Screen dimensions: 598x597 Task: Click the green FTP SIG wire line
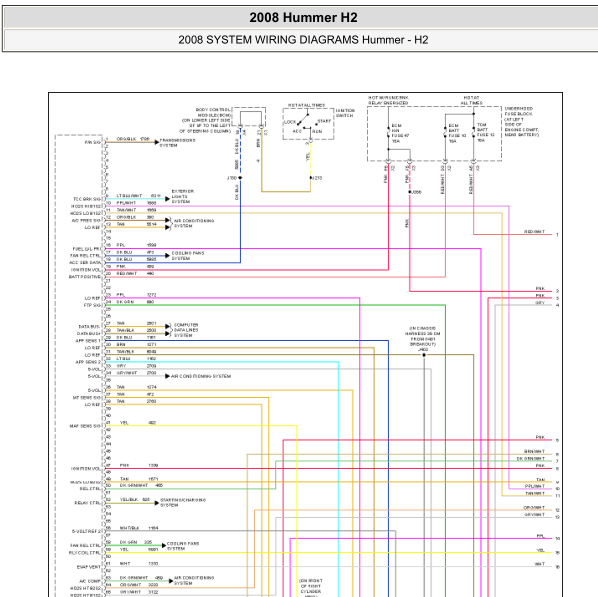coord(275,305)
